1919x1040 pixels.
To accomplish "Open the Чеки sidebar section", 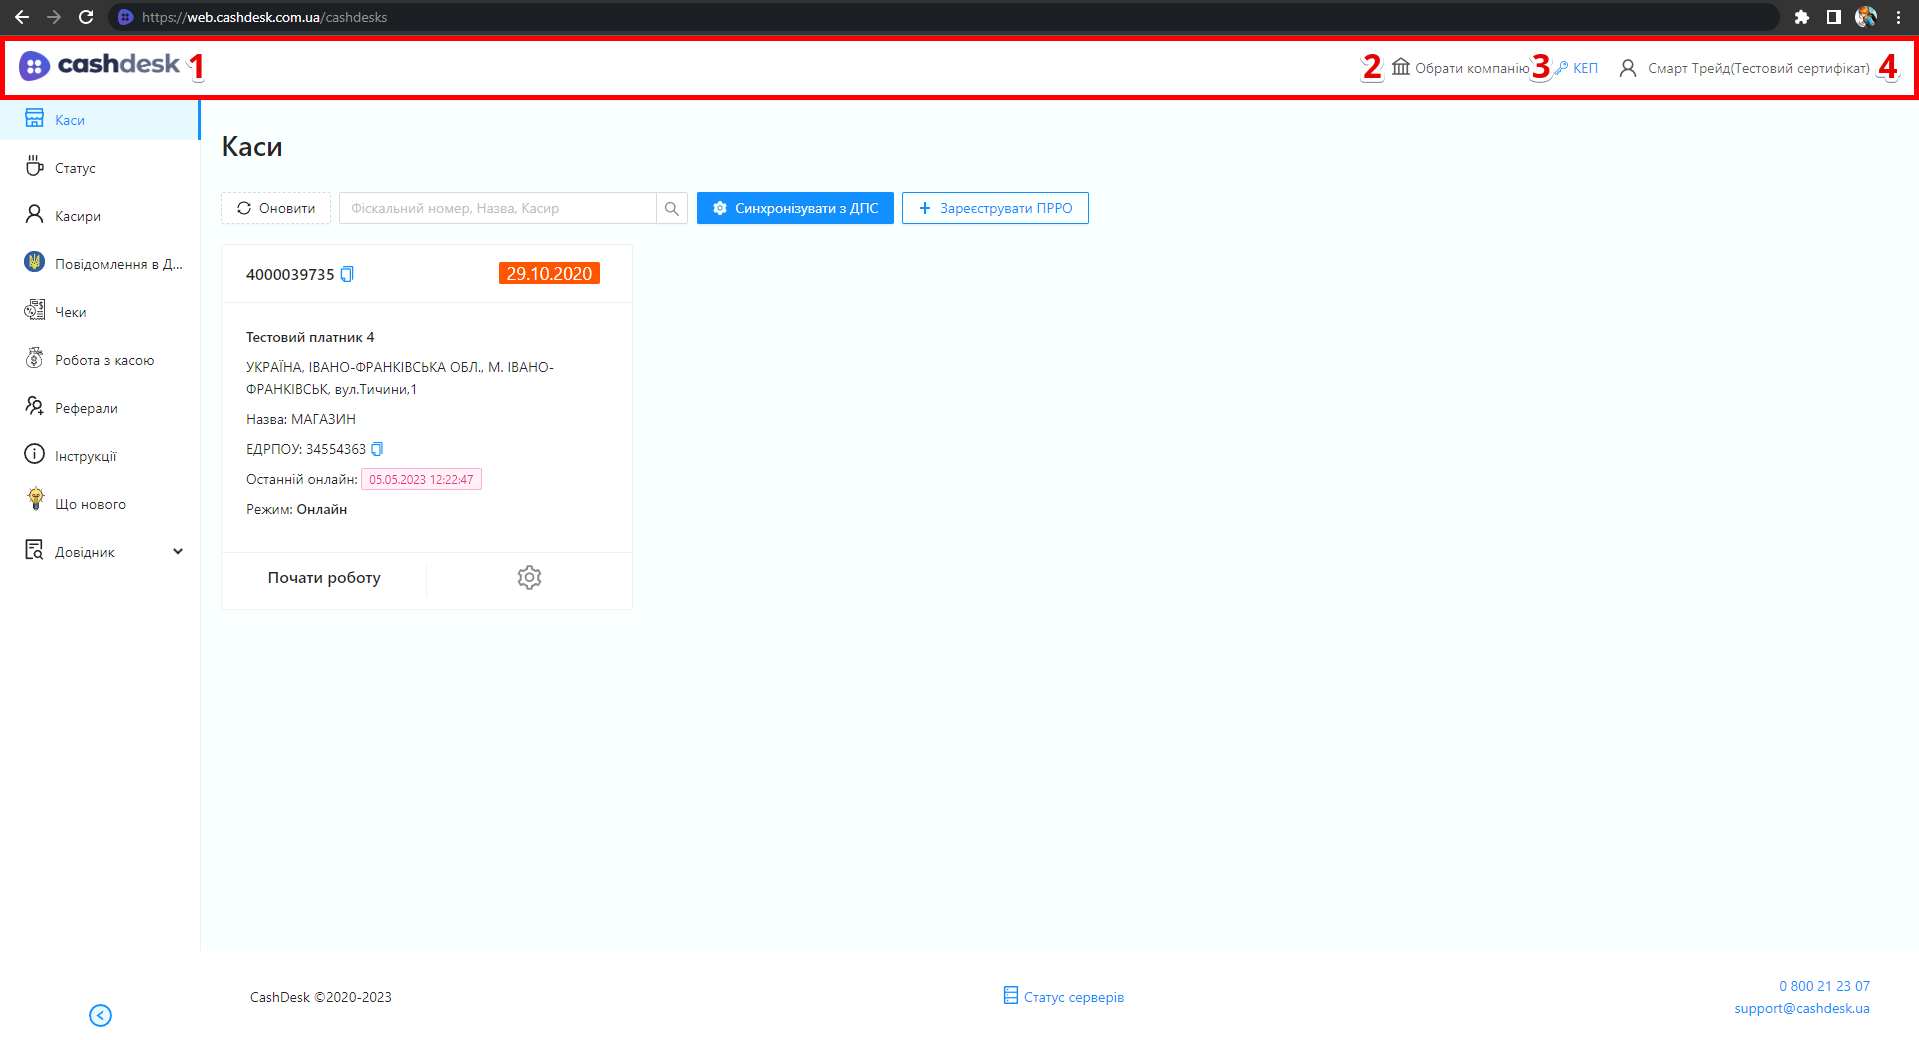I will tap(70, 312).
